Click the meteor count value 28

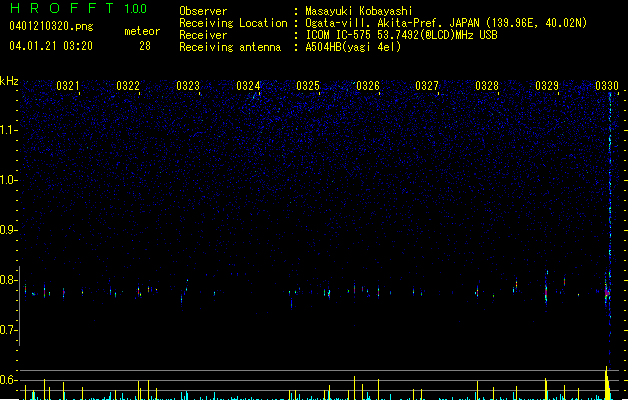[145, 46]
